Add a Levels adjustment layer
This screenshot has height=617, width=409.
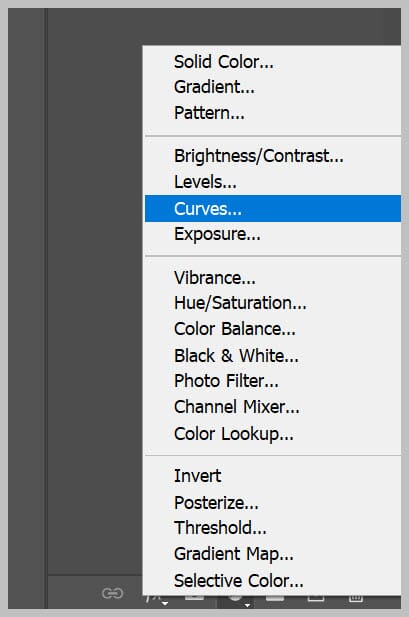pyautogui.click(x=272, y=182)
